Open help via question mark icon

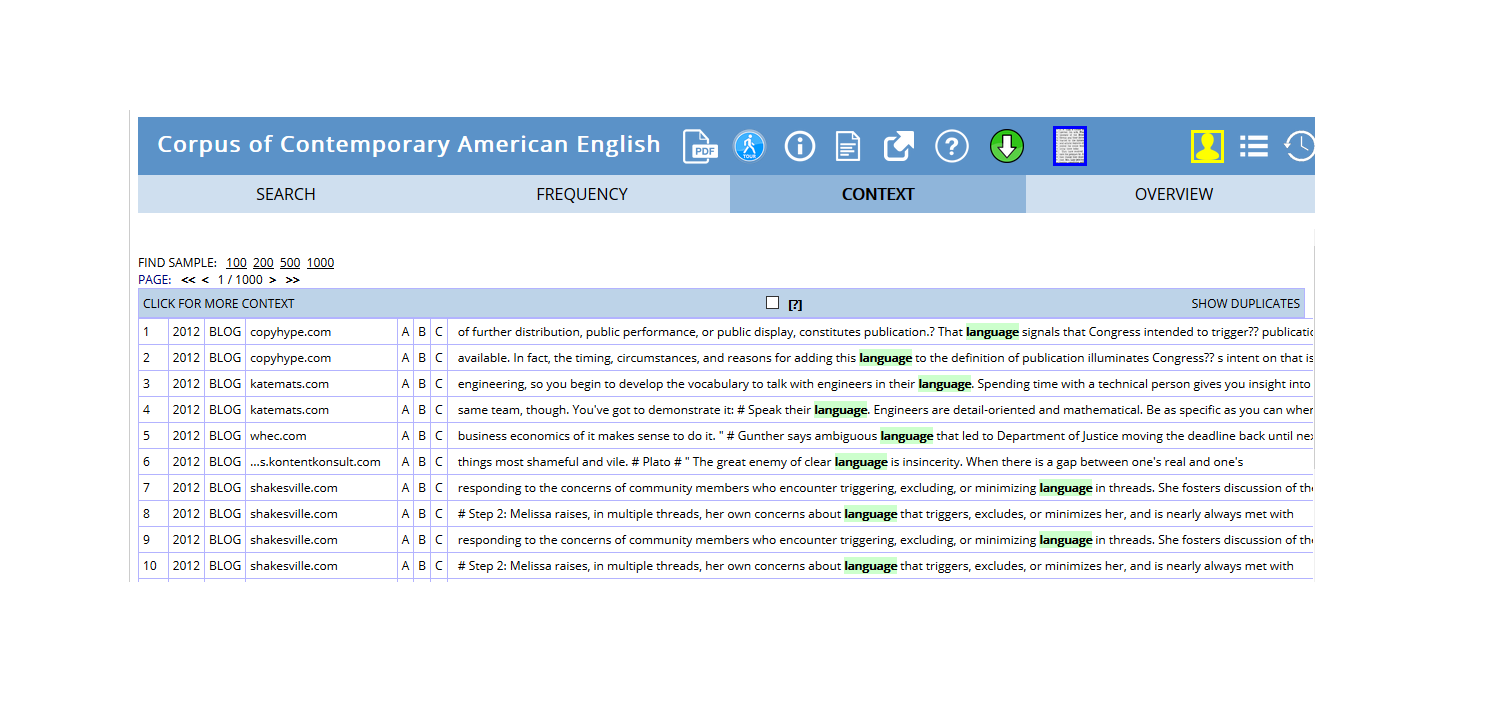[x=951, y=147]
